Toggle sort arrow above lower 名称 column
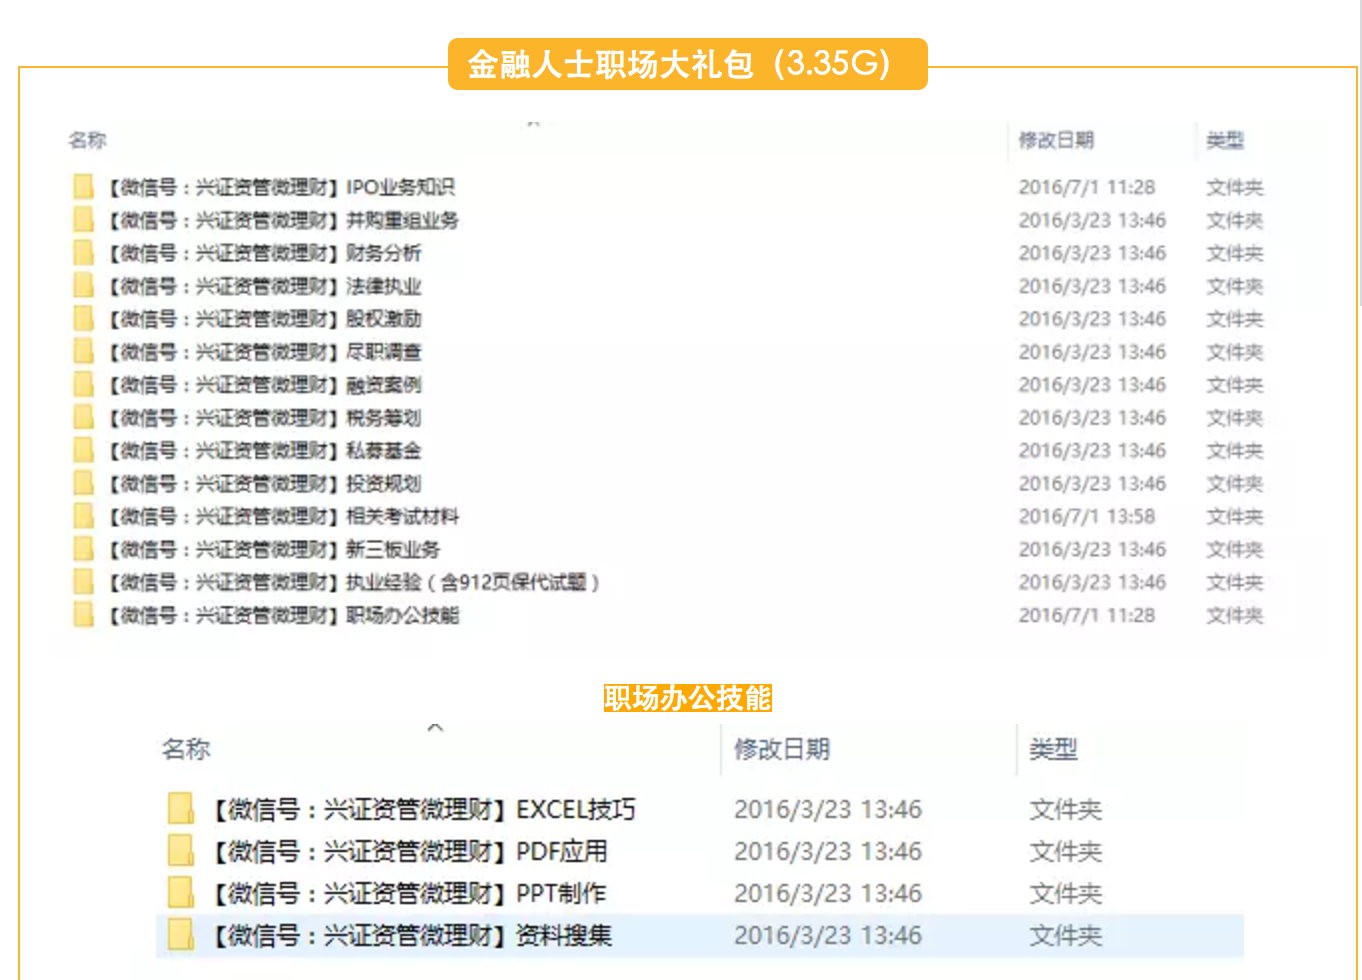 tap(435, 727)
